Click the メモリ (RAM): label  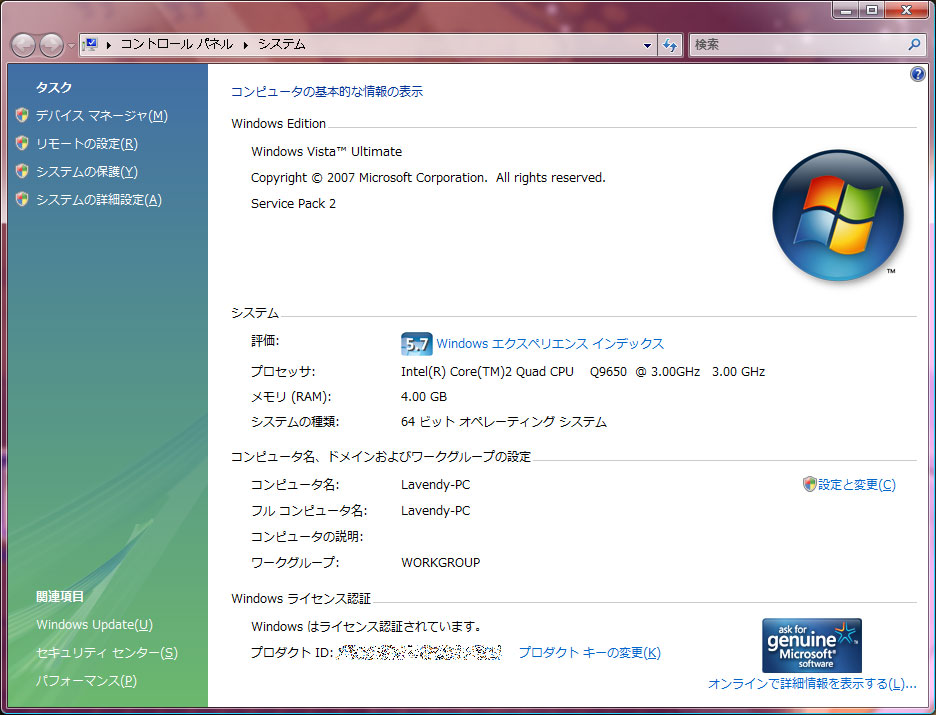(x=291, y=397)
